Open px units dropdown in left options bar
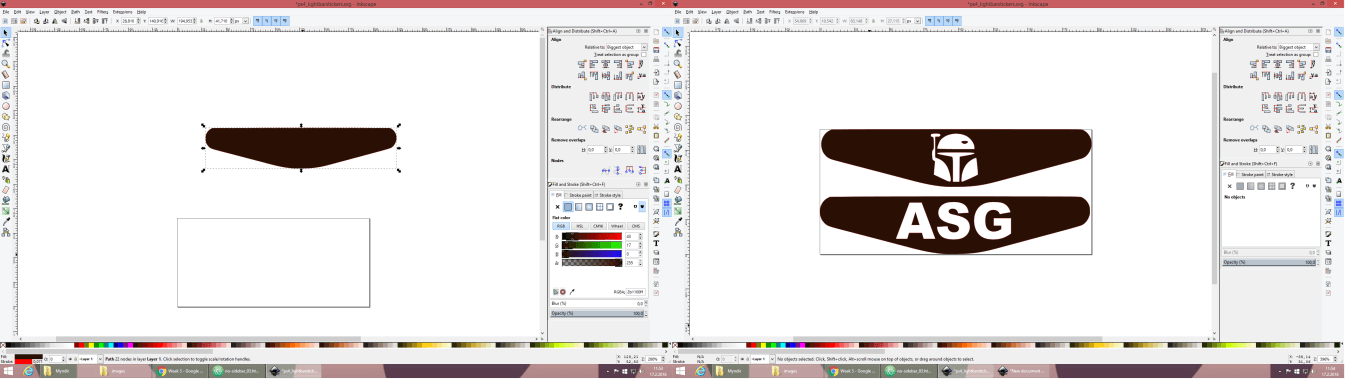Image resolution: width=1345 pixels, height=379 pixels. (x=241, y=21)
